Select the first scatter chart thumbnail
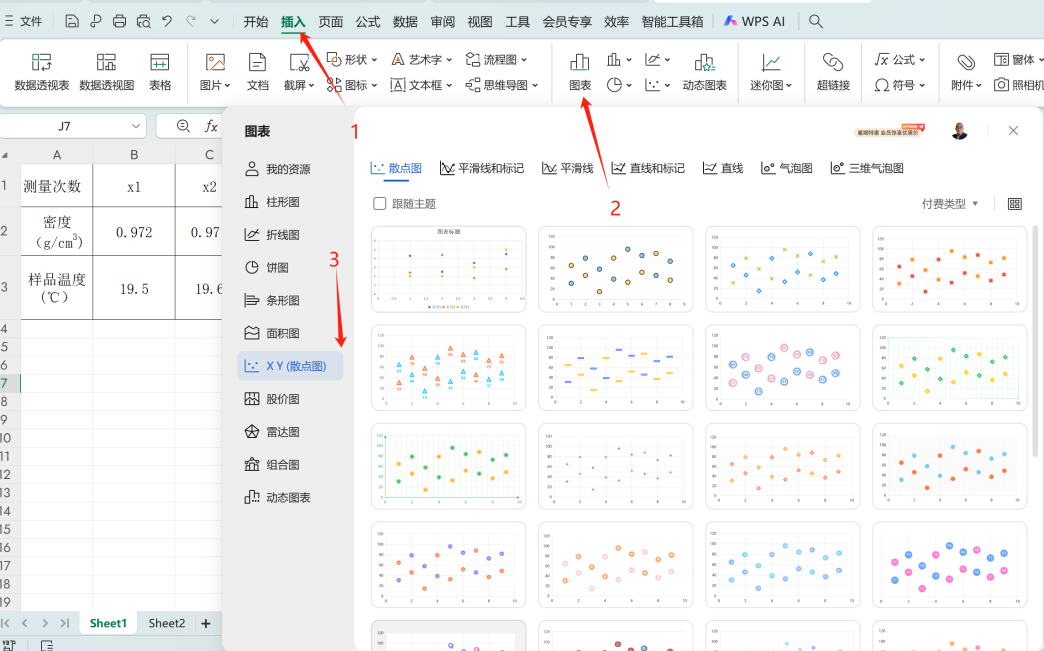1044x651 pixels. tap(448, 269)
